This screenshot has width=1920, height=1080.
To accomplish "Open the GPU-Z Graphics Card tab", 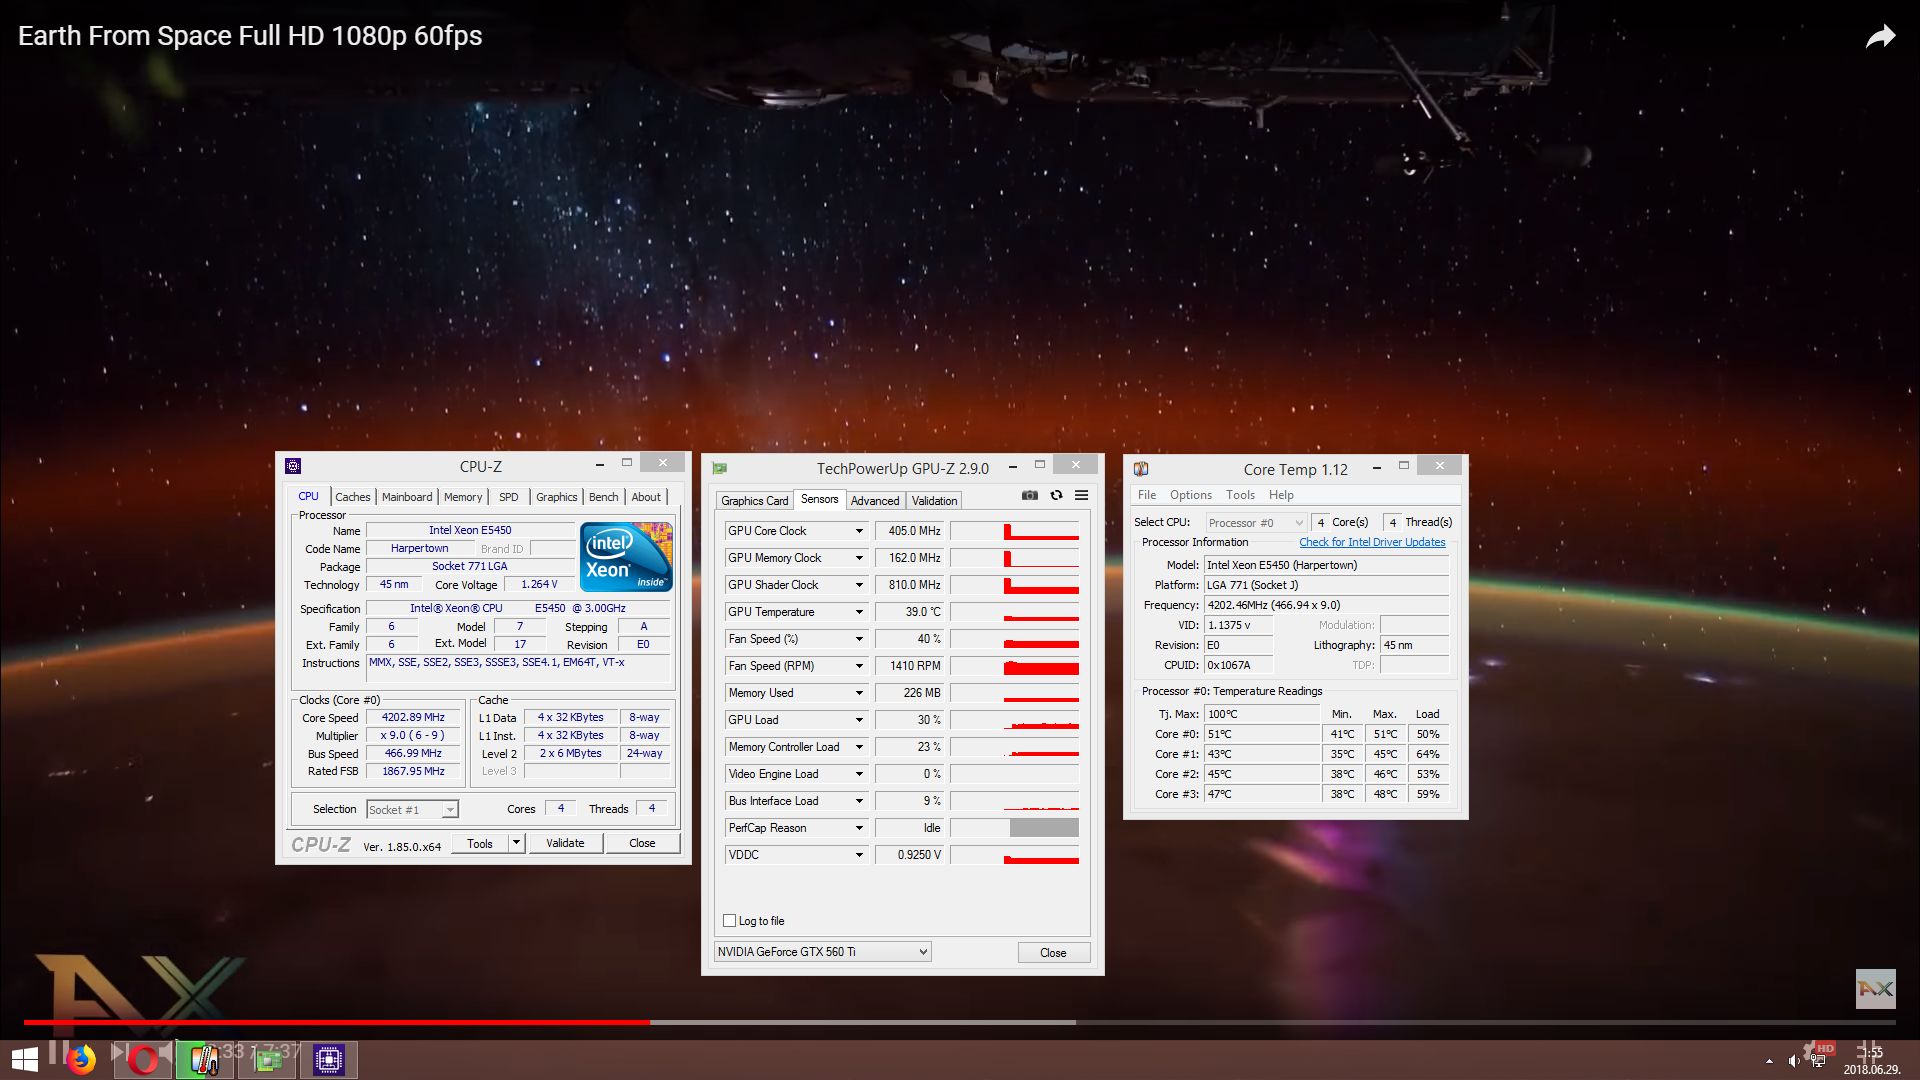I will pyautogui.click(x=755, y=501).
